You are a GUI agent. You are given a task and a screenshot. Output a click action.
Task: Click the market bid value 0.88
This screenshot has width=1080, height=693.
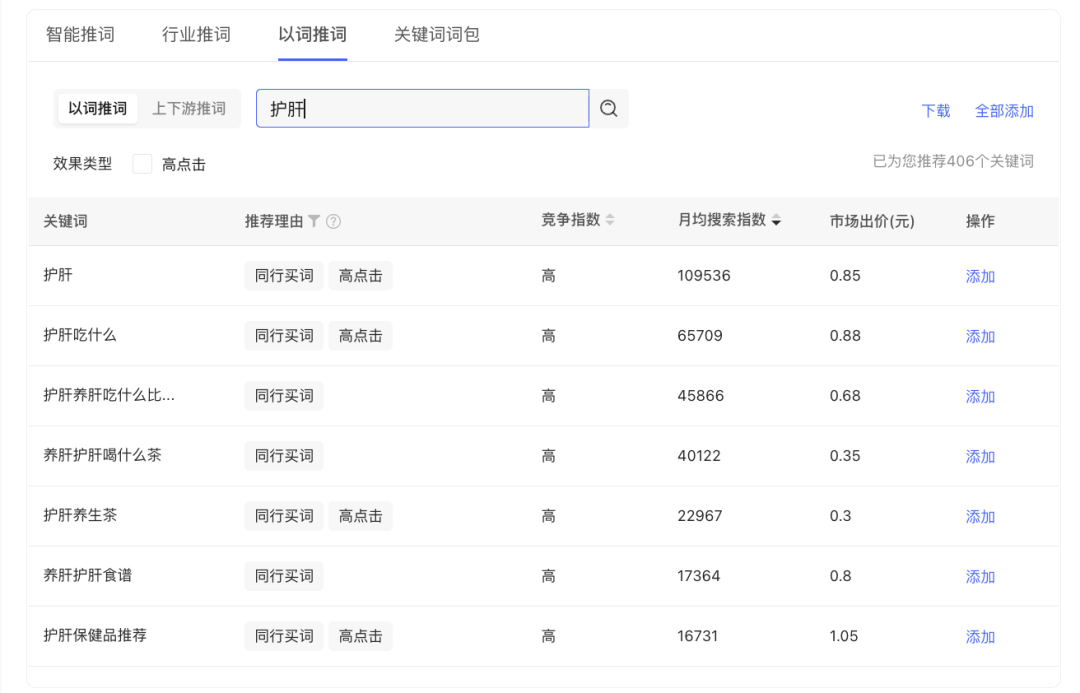(845, 335)
